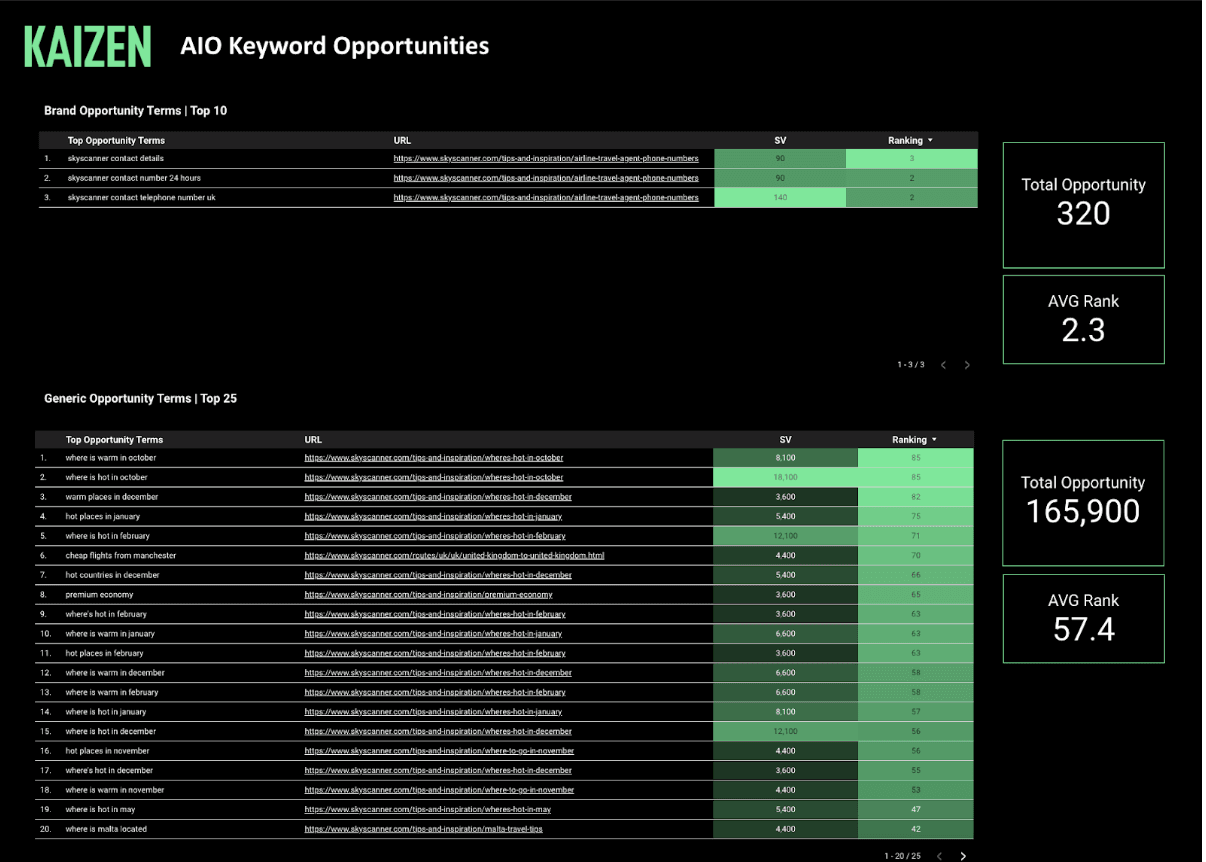Click the '1 - 20 / 25' page indicator

[902, 856]
